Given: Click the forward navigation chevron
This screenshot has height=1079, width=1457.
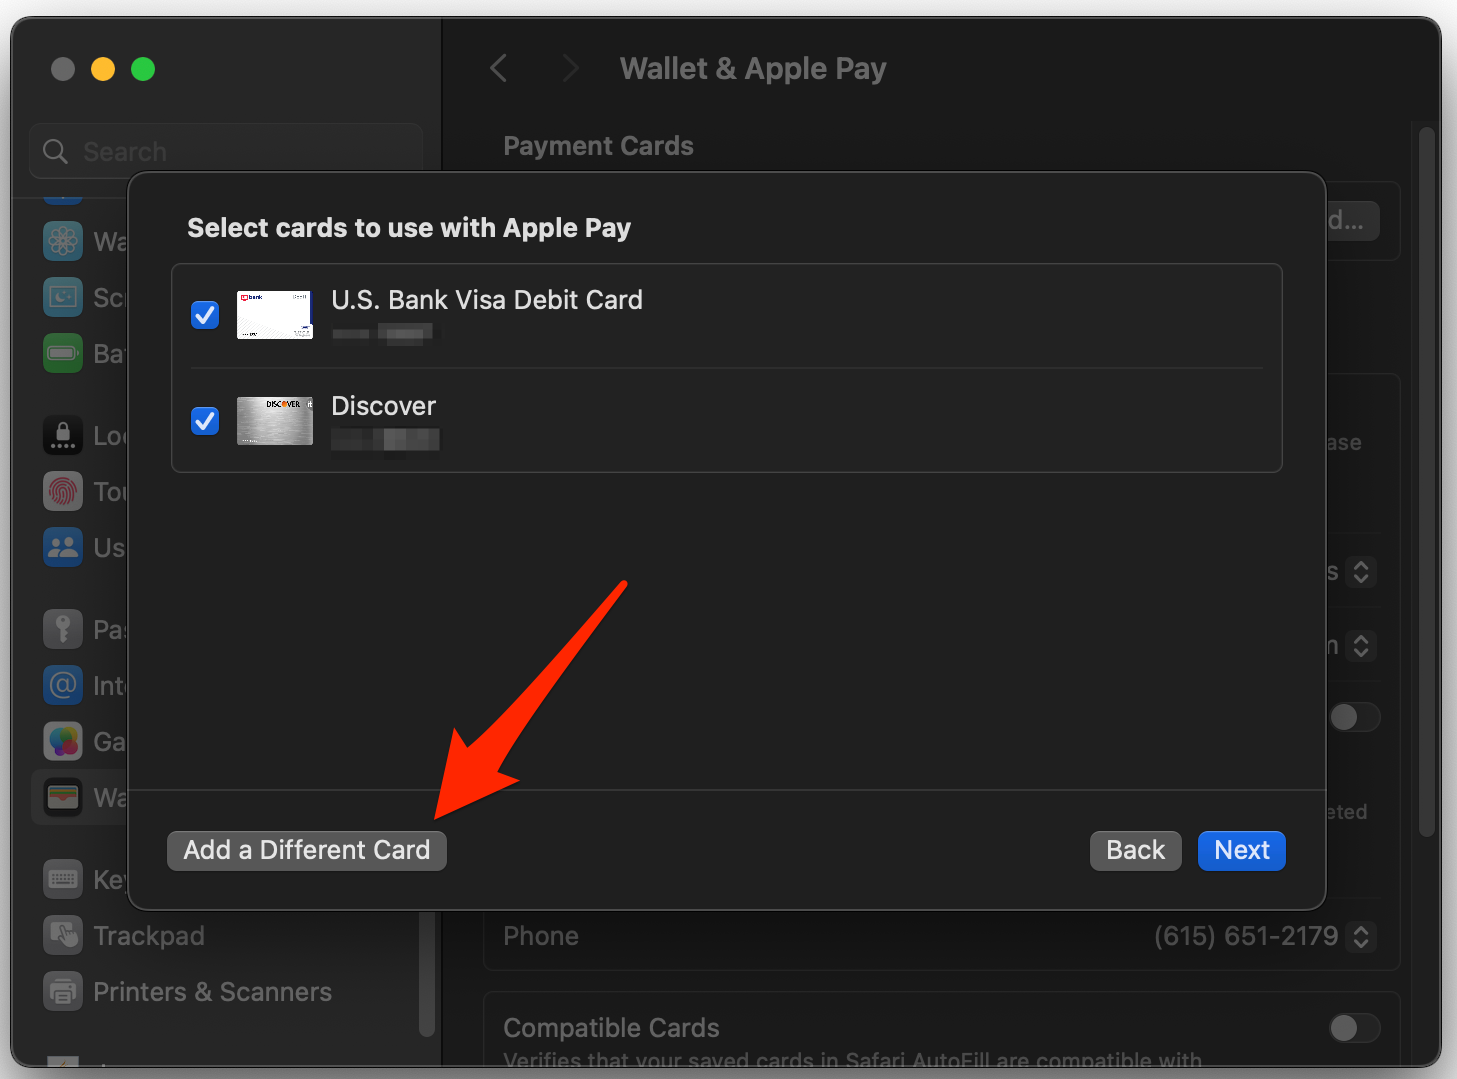Looking at the screenshot, I should 568,67.
